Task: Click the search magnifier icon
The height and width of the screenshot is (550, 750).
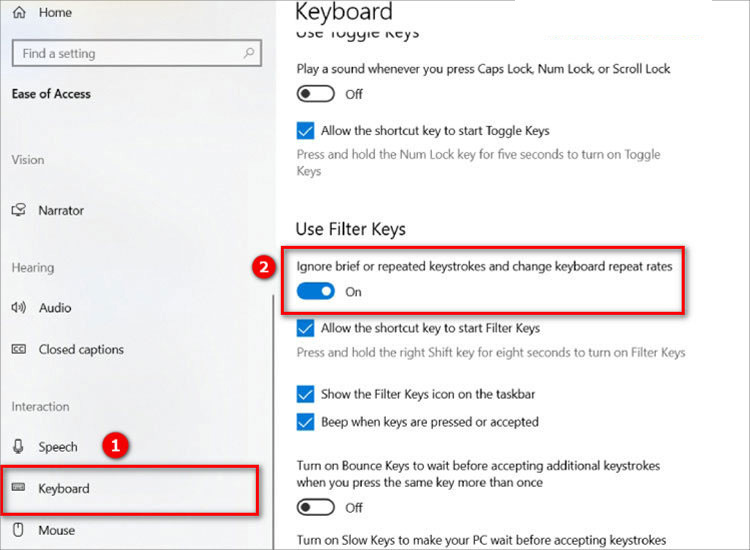Action: [x=249, y=53]
